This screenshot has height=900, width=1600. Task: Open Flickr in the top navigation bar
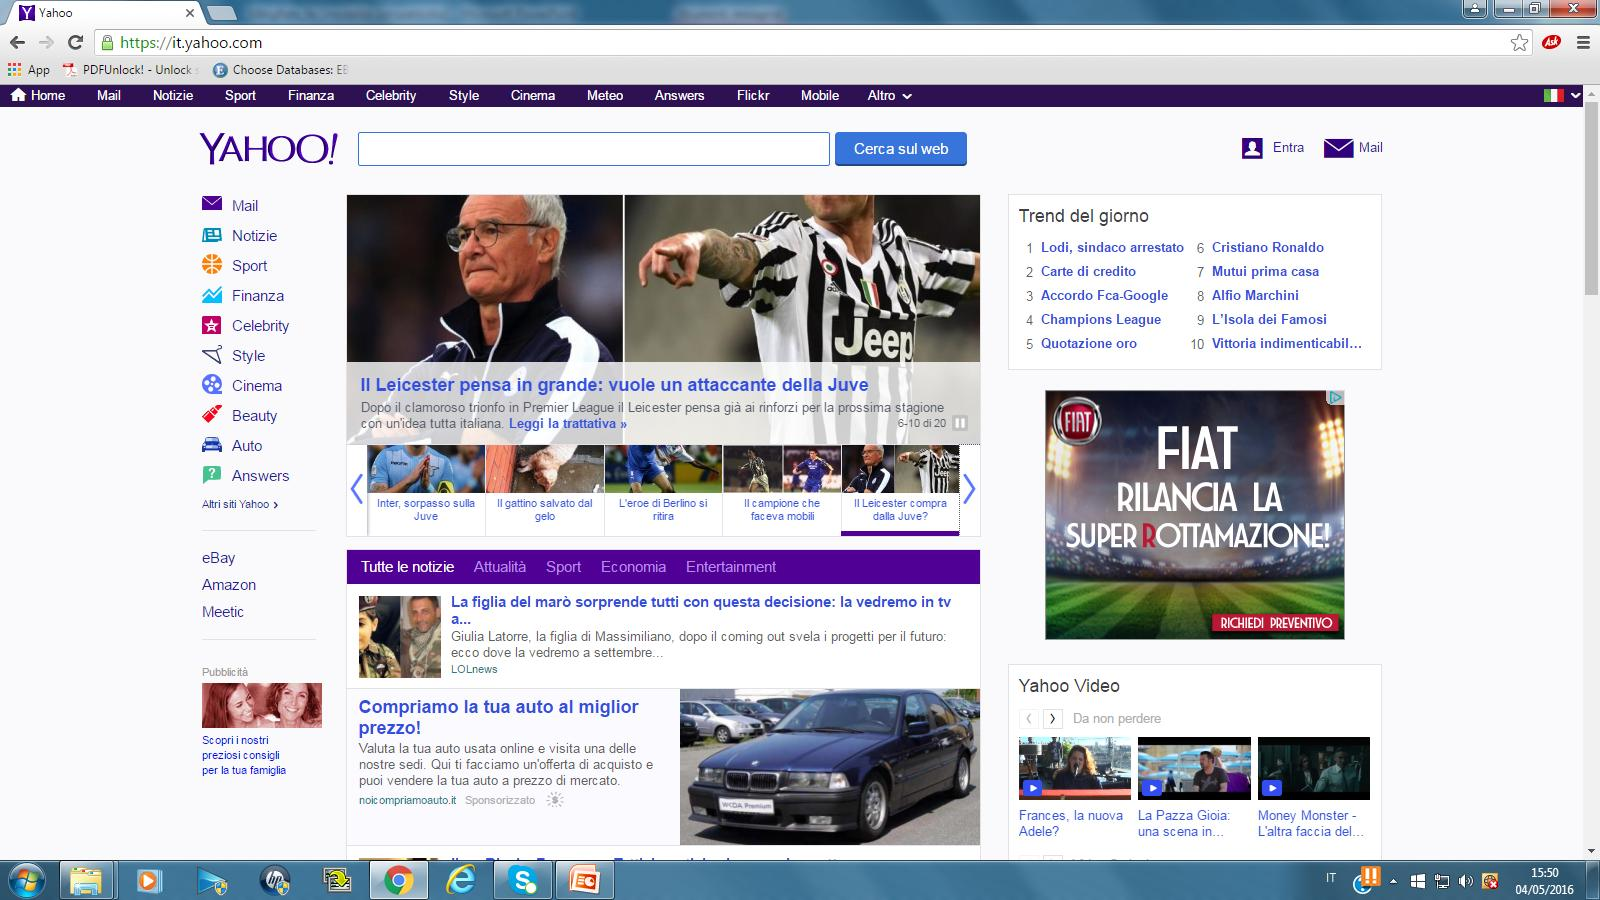753,96
